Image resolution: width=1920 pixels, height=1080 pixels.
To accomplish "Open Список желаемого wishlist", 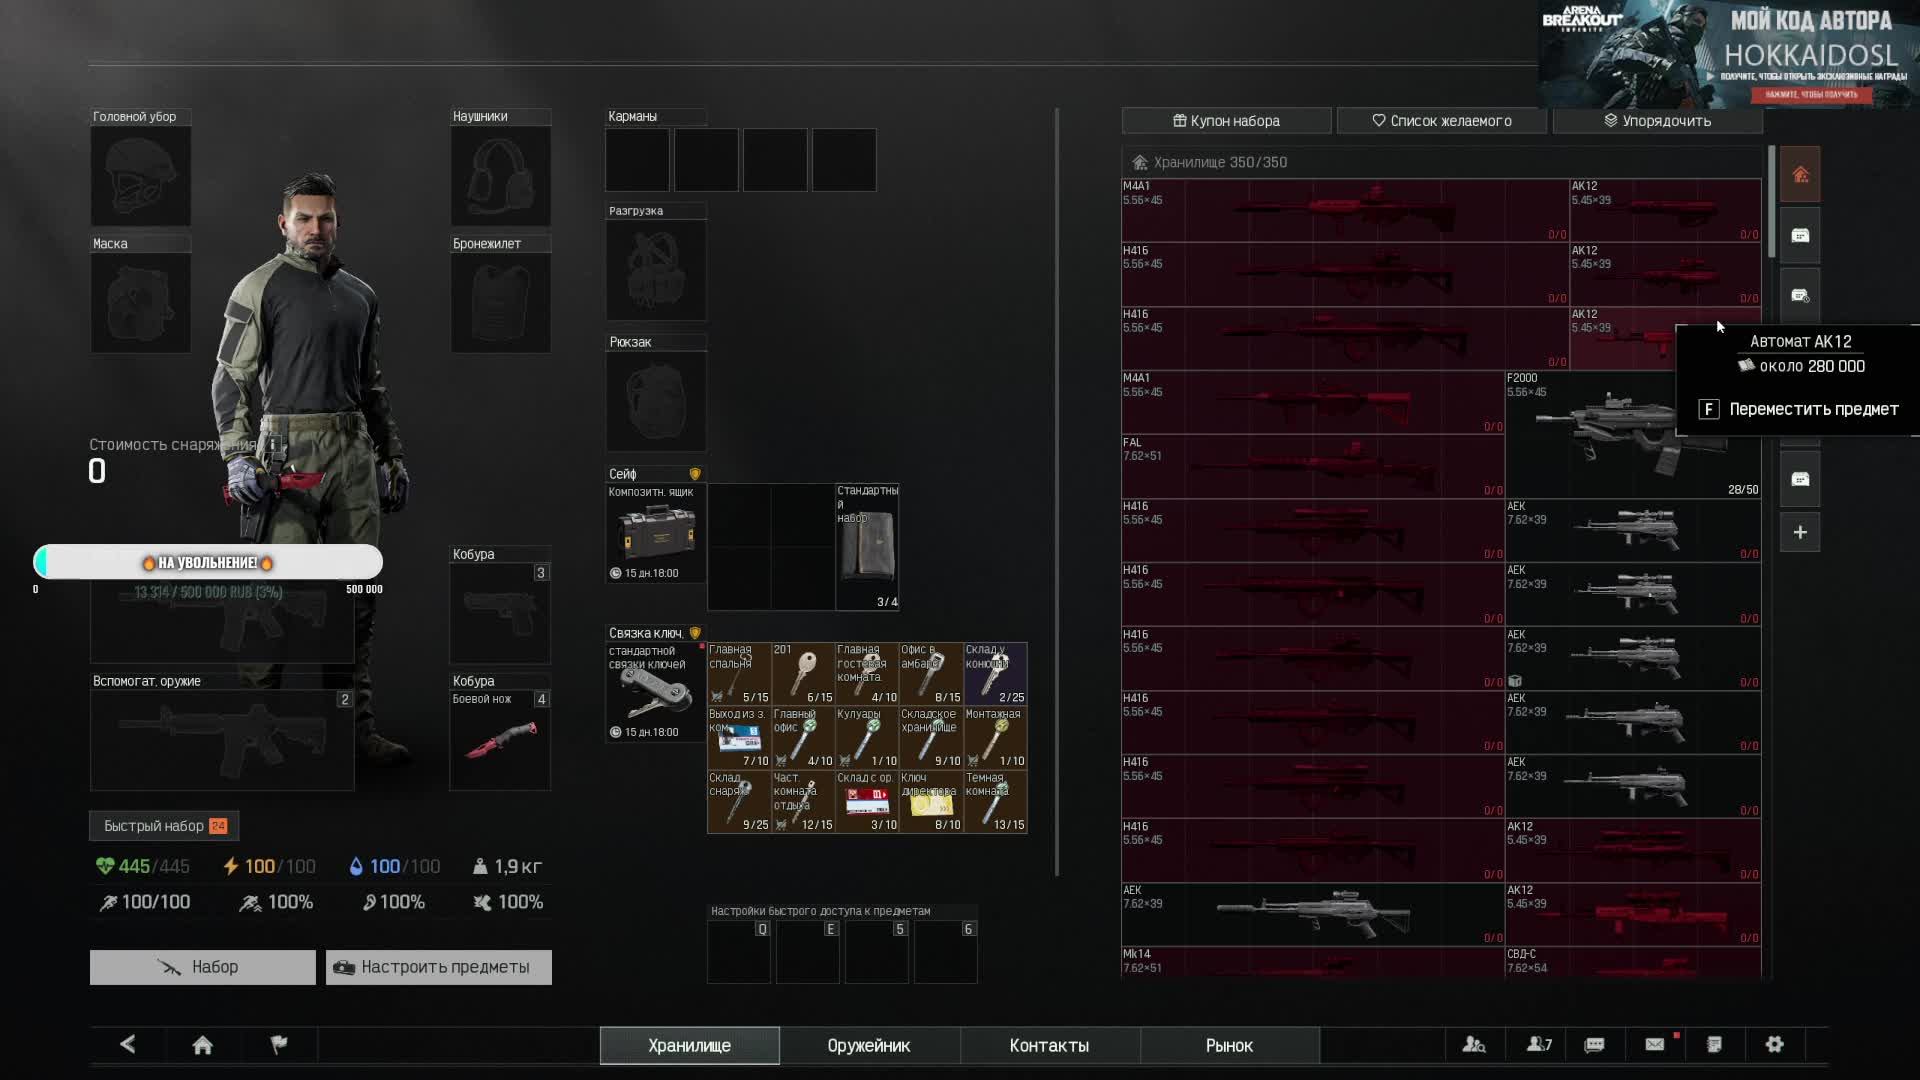I will point(1441,121).
